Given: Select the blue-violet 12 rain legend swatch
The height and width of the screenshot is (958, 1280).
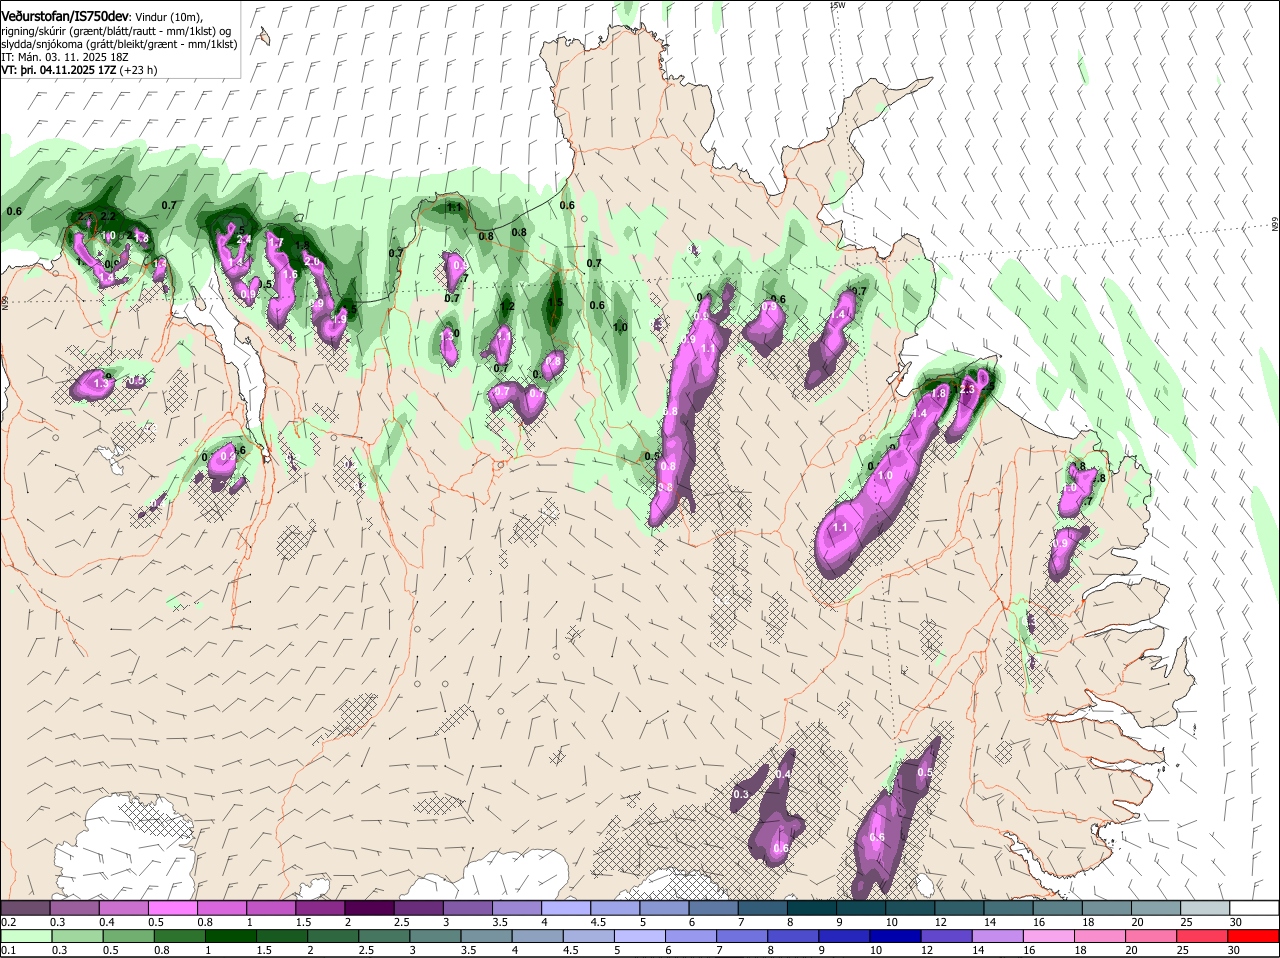Looking at the screenshot, I should coord(946,936).
